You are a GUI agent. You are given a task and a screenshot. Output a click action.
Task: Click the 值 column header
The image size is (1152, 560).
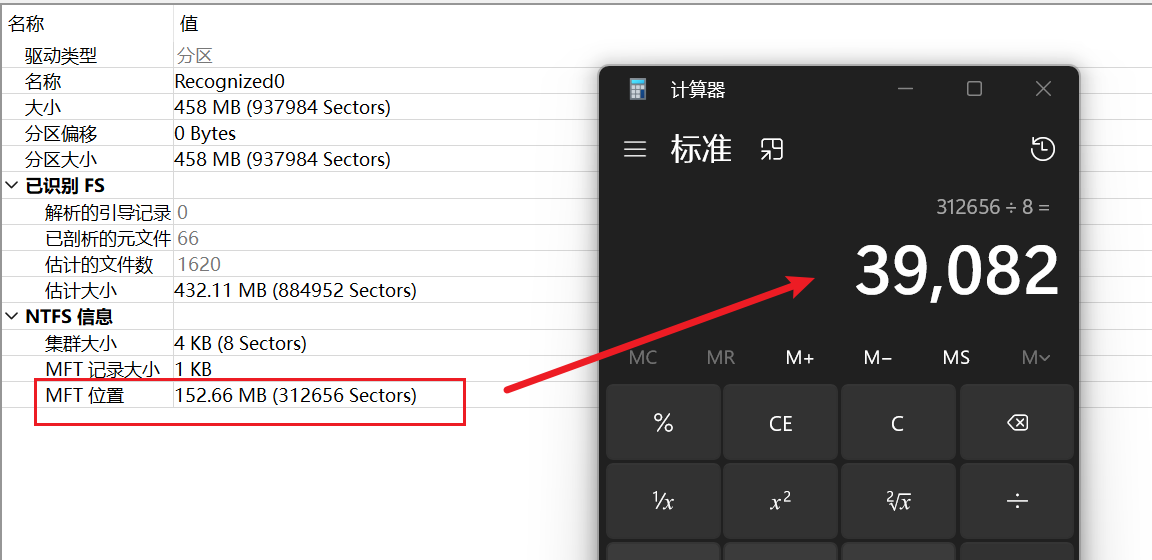[189, 24]
